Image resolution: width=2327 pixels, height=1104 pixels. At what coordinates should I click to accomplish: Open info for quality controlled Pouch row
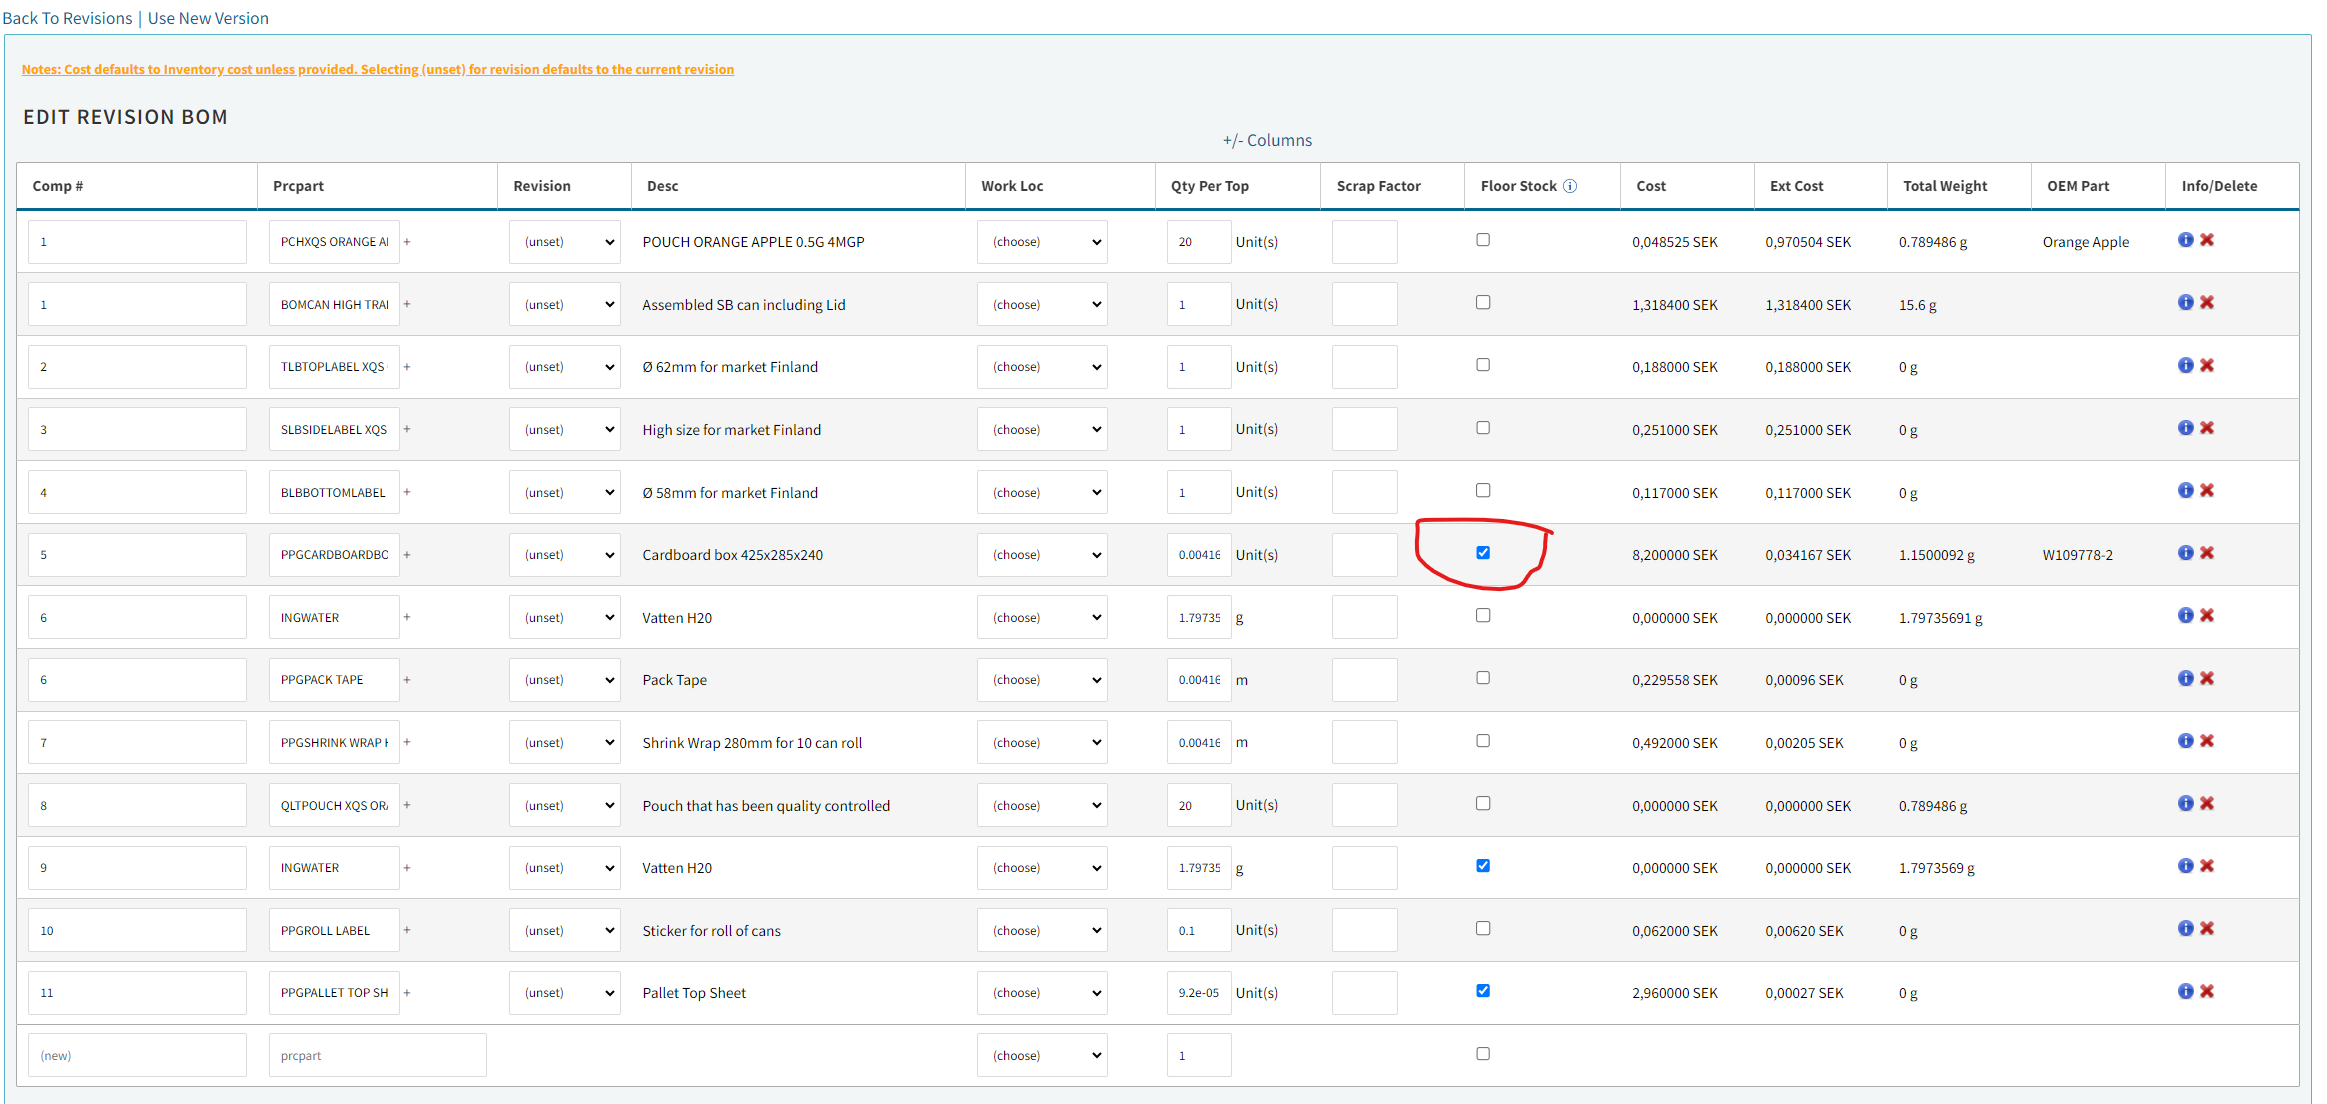[x=2185, y=803]
